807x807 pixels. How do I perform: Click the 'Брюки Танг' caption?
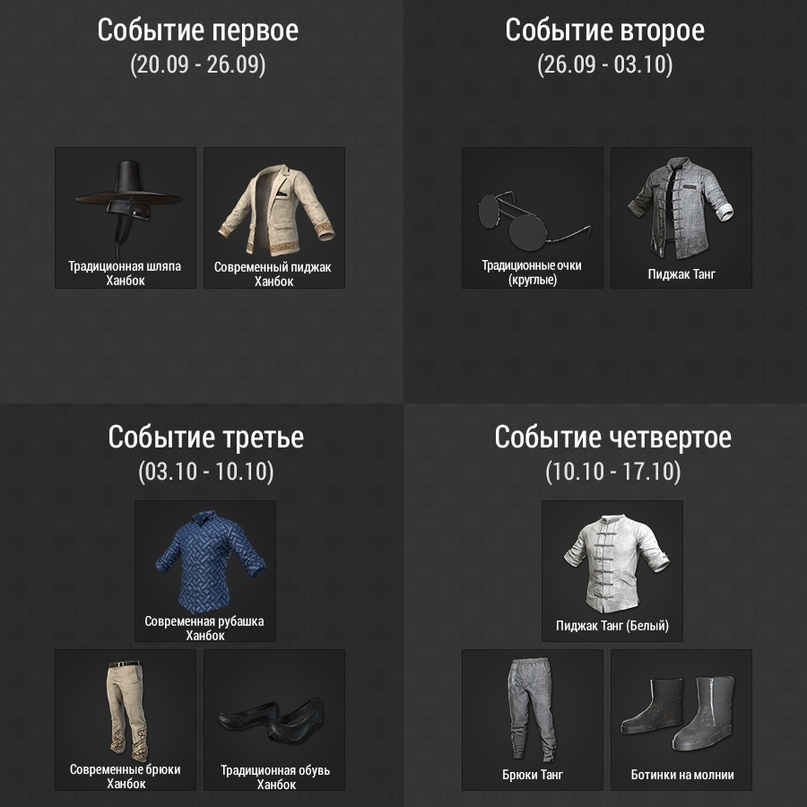point(533,775)
